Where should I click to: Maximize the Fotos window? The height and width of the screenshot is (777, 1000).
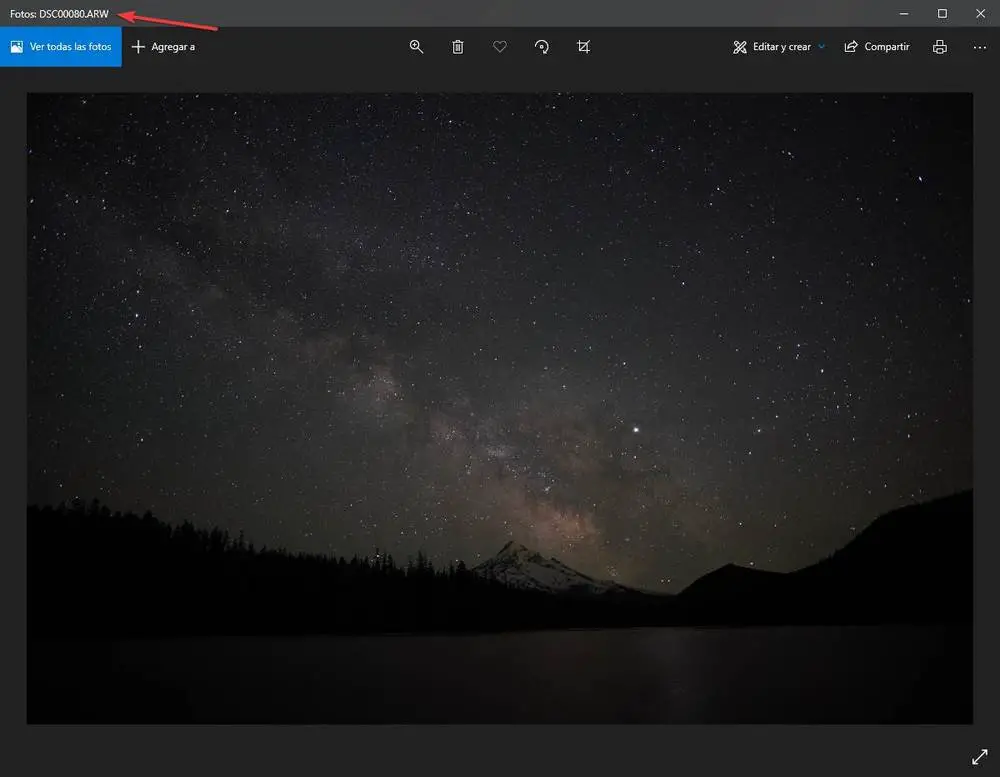click(942, 13)
